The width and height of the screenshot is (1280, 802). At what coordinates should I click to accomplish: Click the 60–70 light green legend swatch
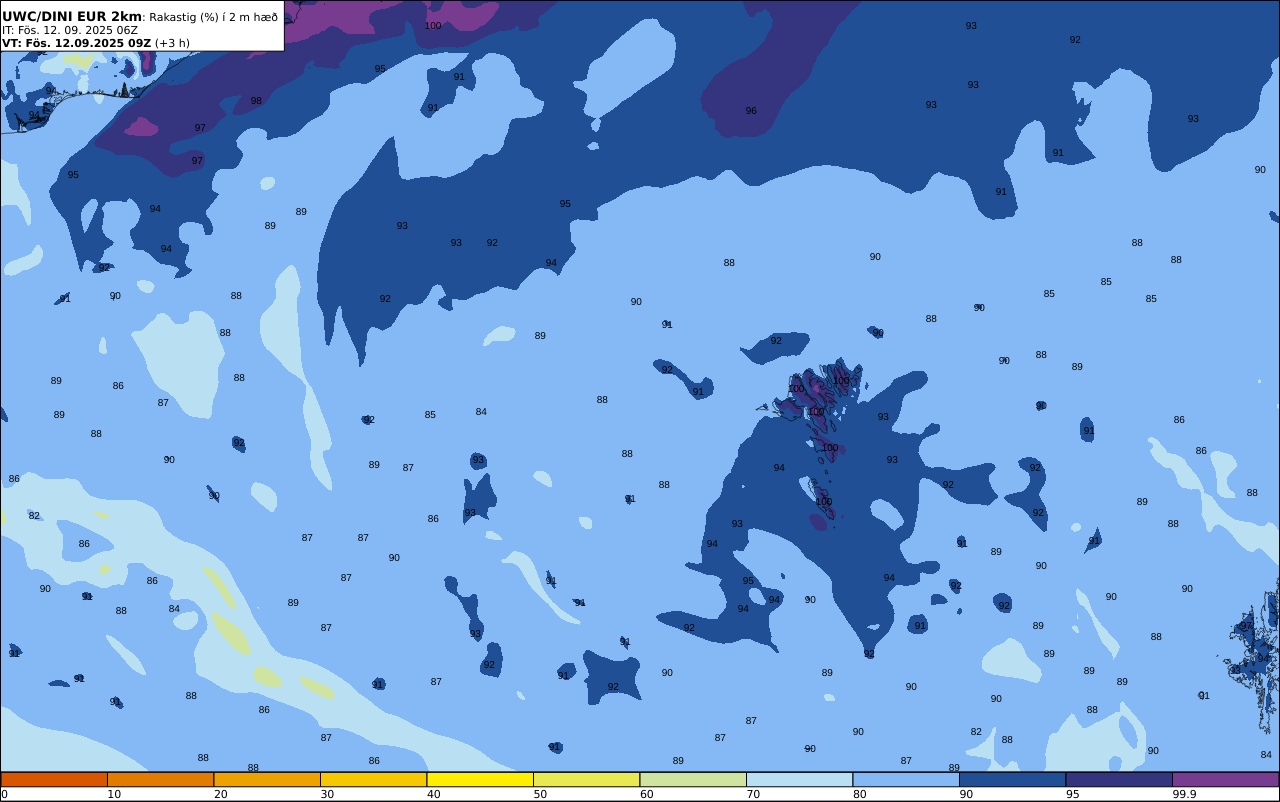click(x=693, y=779)
